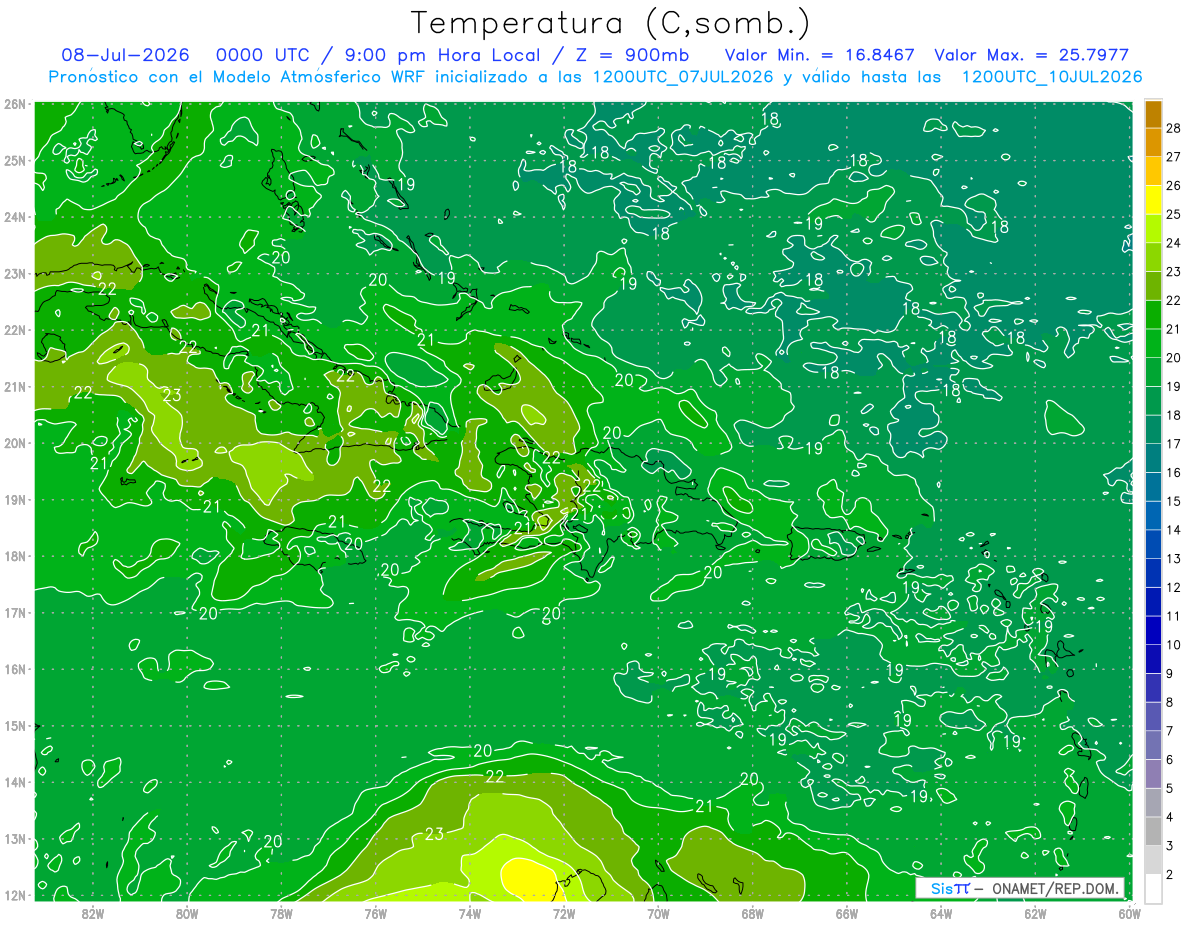Select the teal colorbar segment between 17 and 18
The height and width of the screenshot is (927, 1200).
pos(1153,430)
